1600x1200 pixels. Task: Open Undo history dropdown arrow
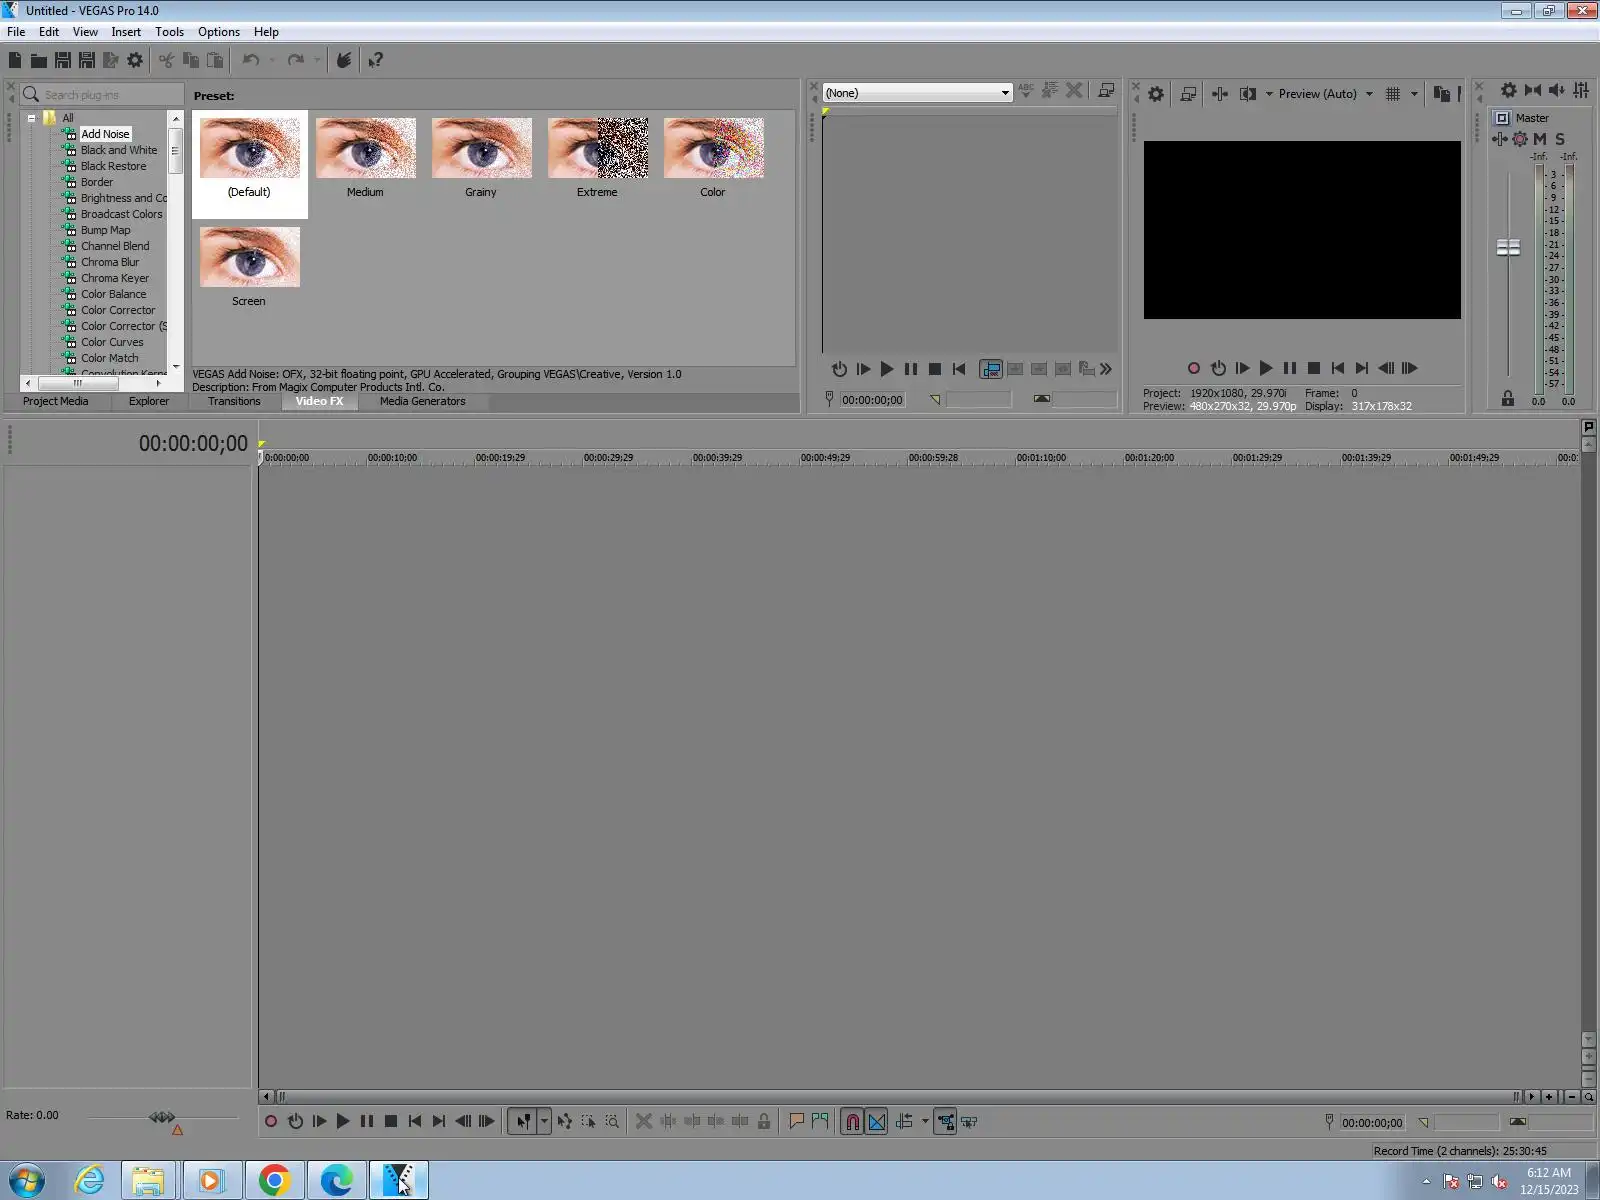272,60
